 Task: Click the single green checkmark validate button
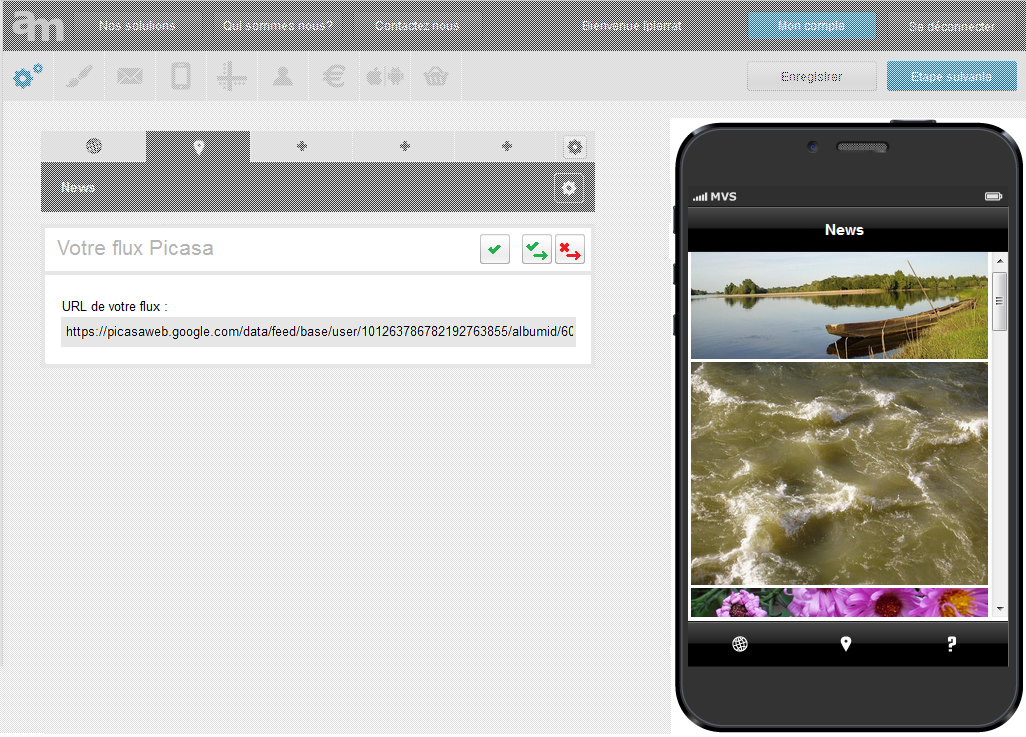[x=495, y=249]
